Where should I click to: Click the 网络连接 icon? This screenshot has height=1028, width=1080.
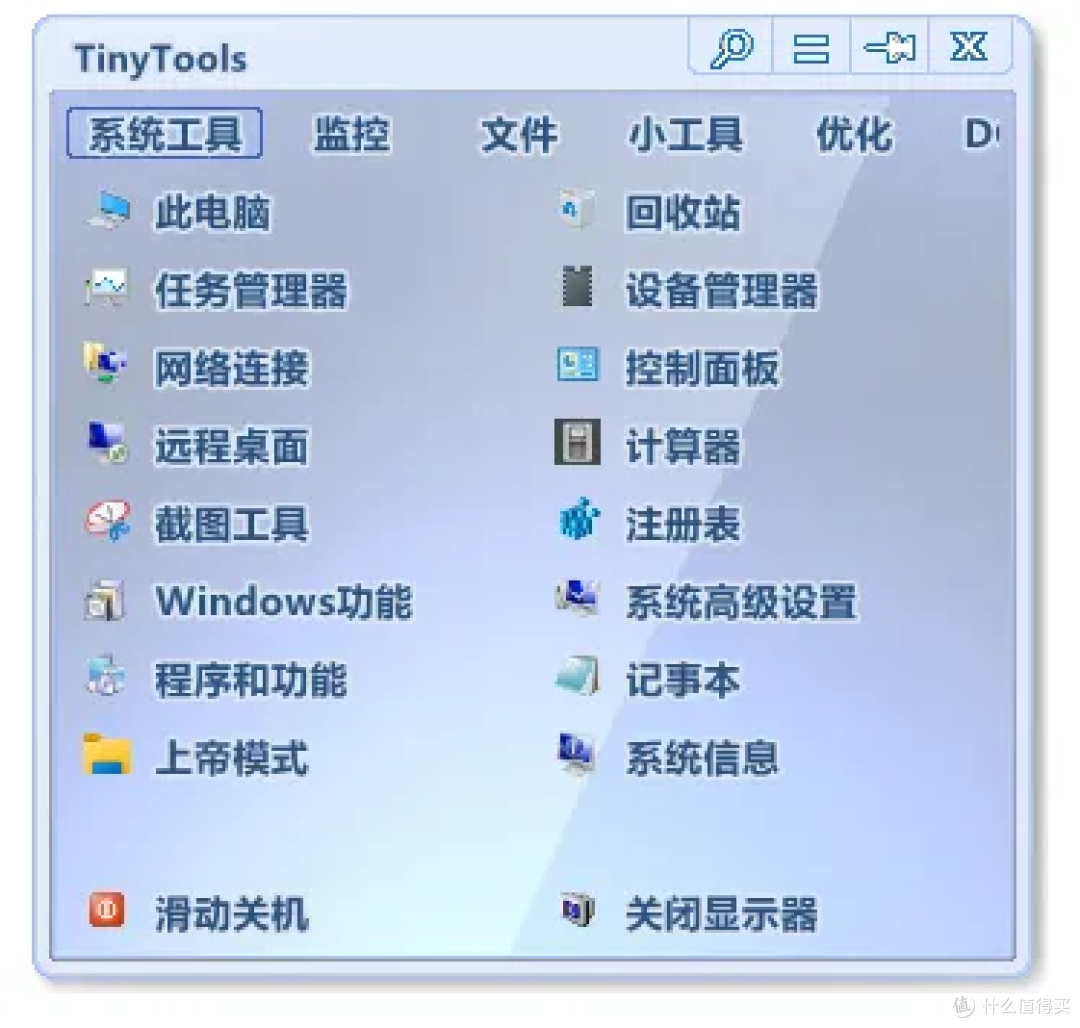pyautogui.click(x=105, y=363)
